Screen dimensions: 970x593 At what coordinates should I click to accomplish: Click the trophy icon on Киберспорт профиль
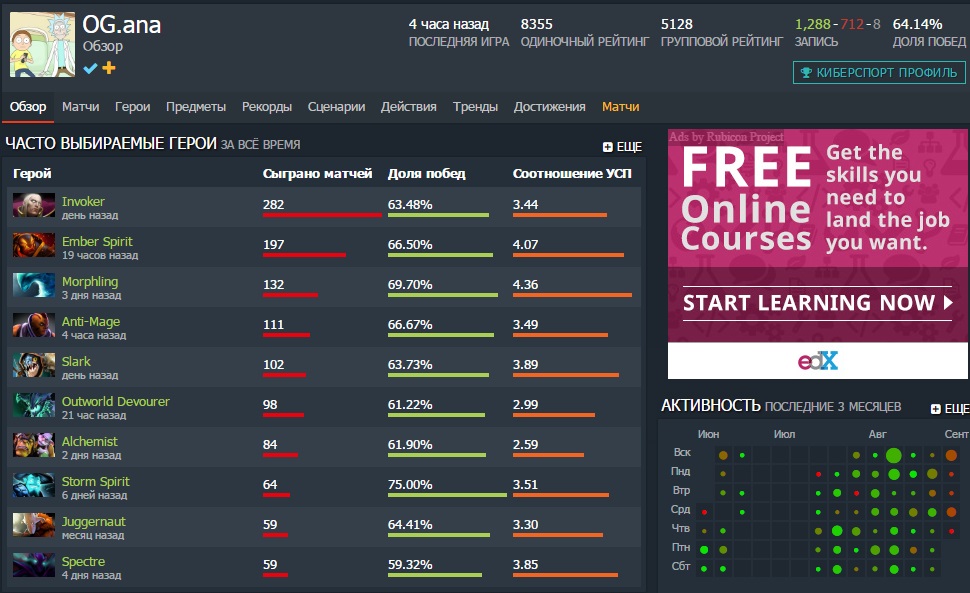pos(806,73)
